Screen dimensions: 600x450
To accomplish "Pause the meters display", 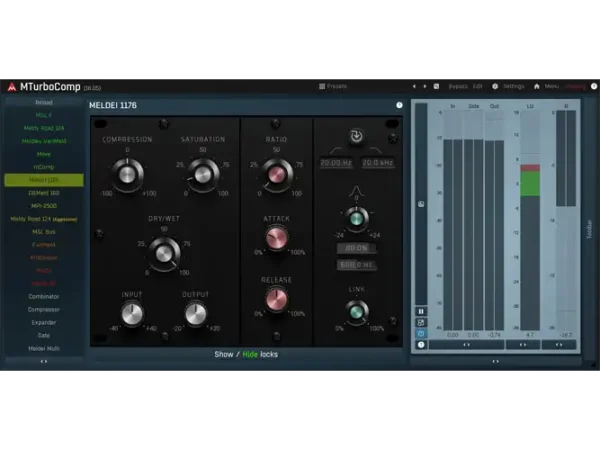I will [x=421, y=311].
